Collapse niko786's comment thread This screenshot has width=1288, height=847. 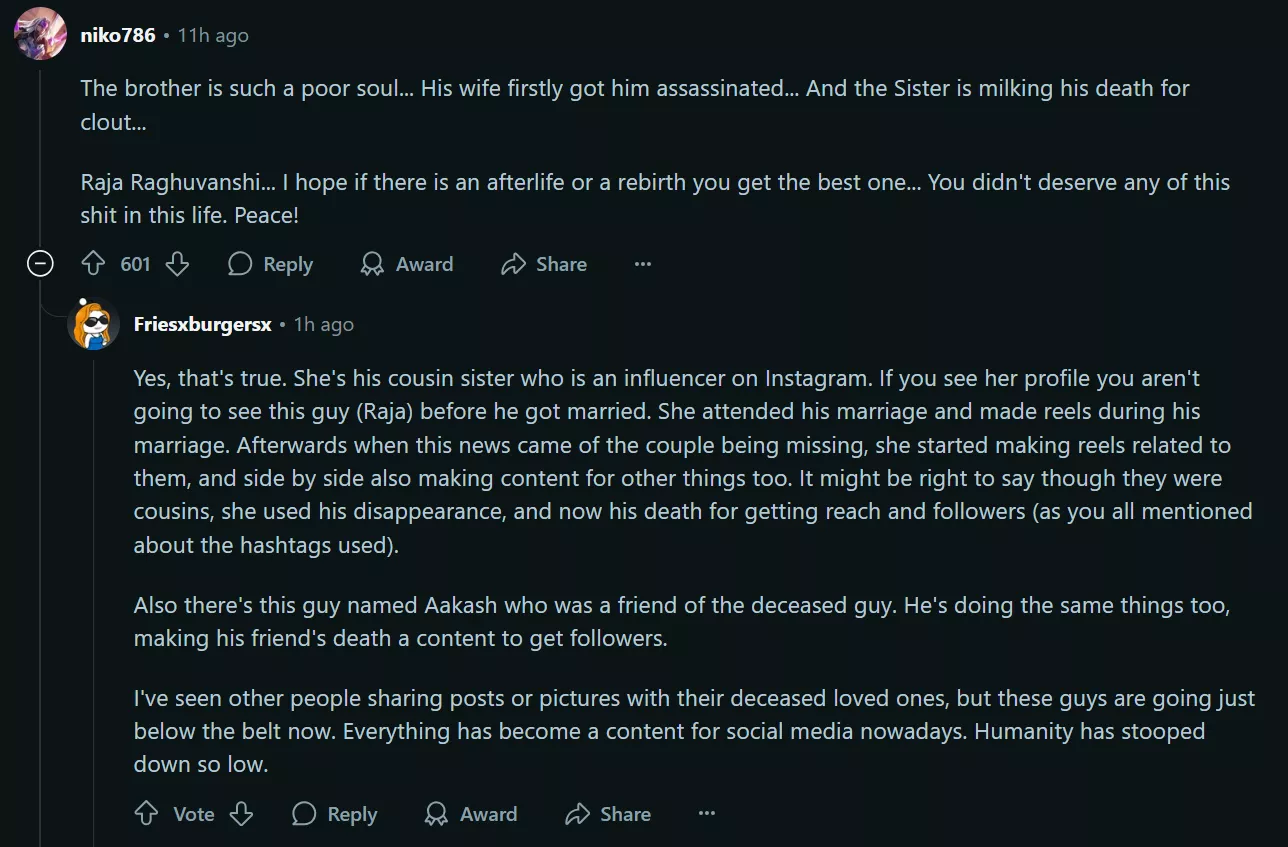point(40,264)
